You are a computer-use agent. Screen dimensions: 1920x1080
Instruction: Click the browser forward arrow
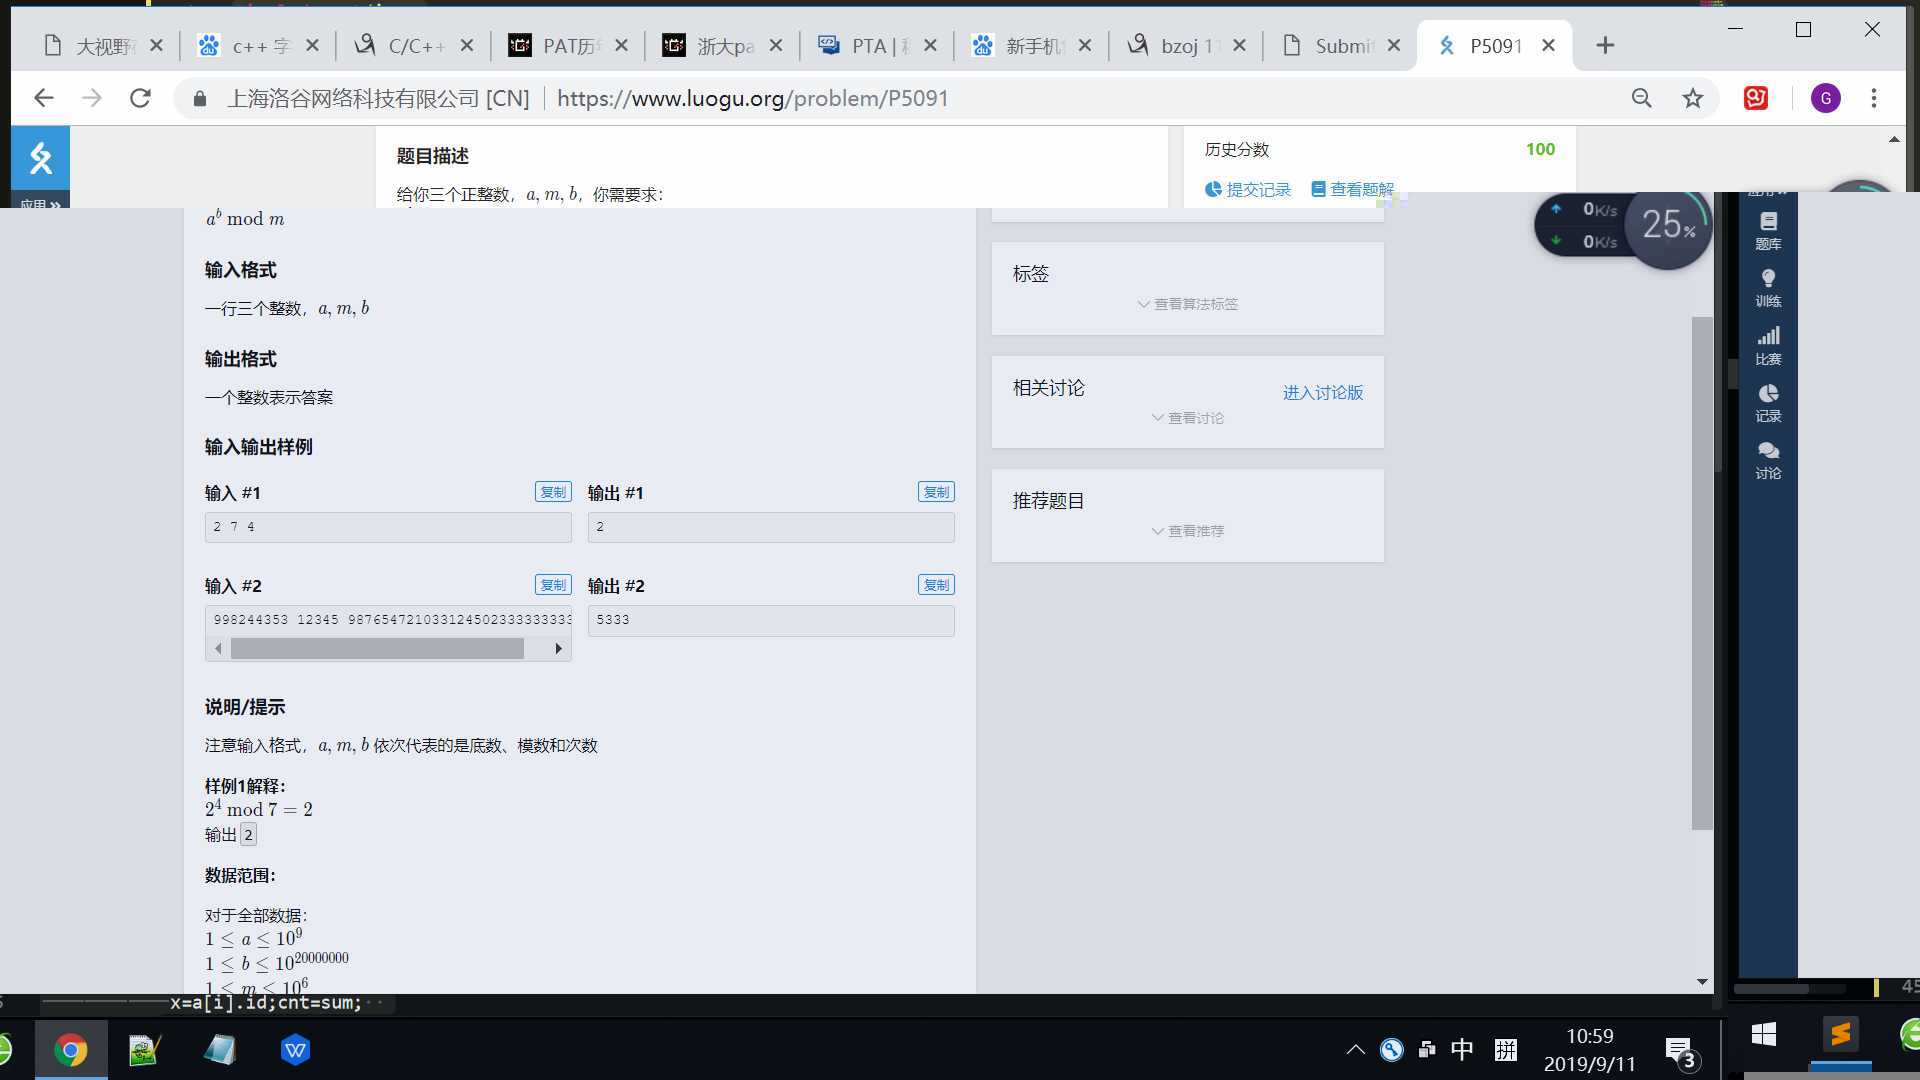91,98
